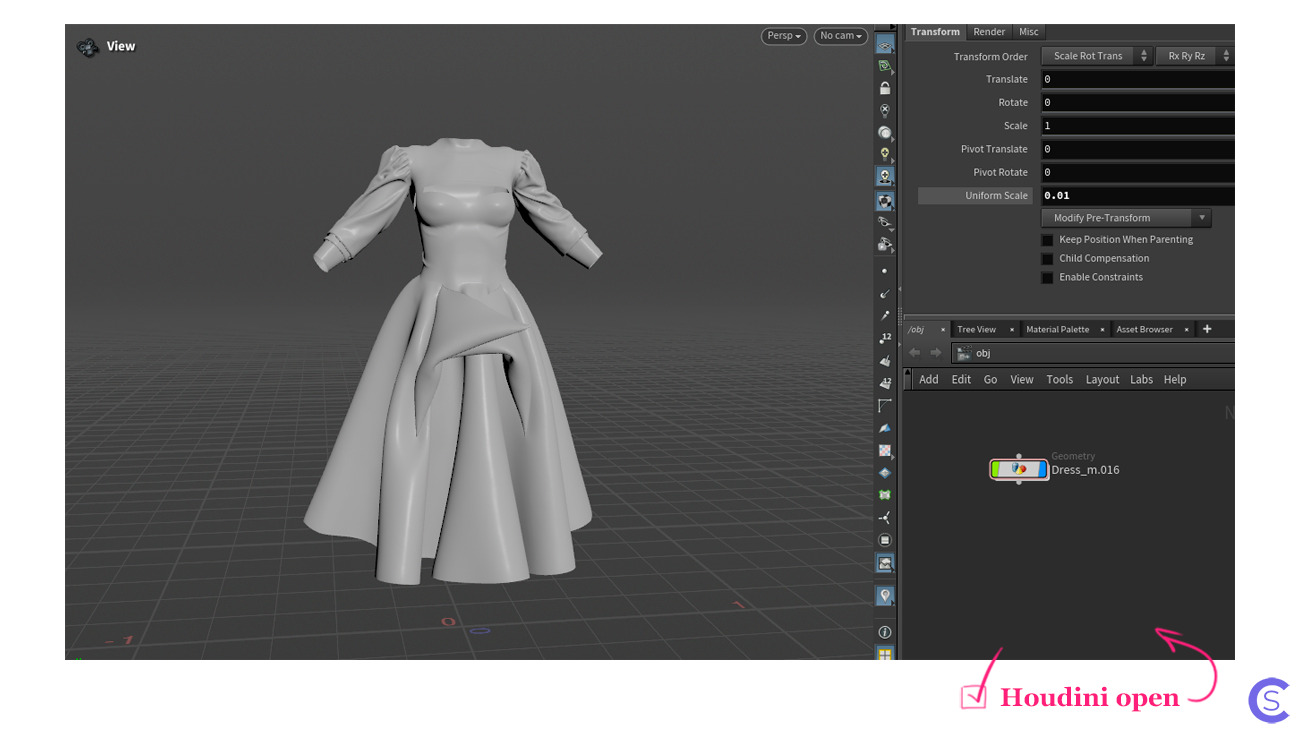Click the circular square-inset display icon
1300x731 pixels.
(x=885, y=540)
